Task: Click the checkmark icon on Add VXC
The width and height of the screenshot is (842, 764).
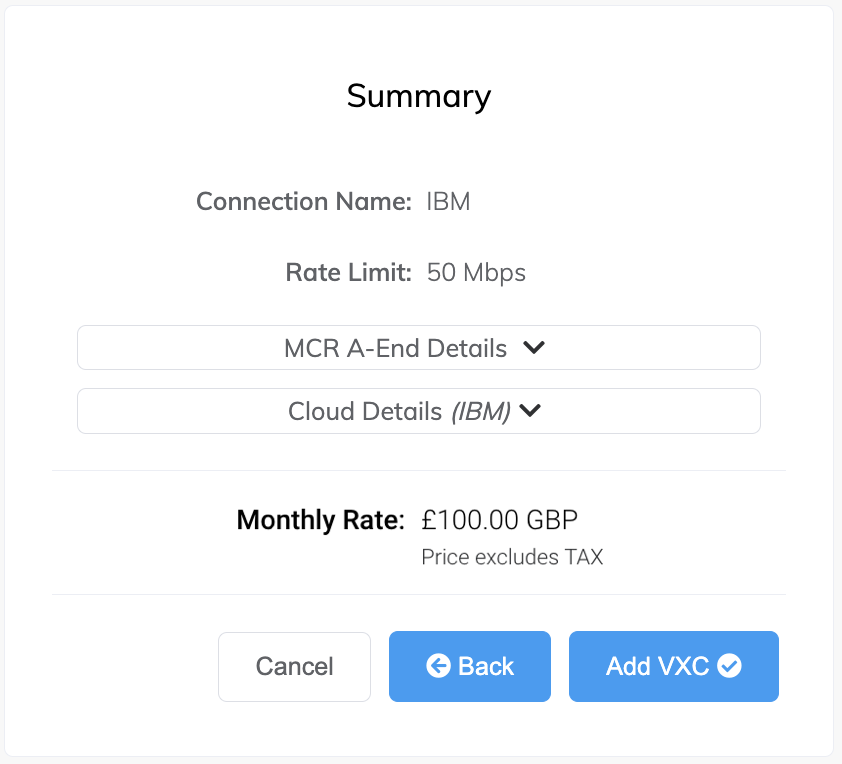Action: [729, 666]
